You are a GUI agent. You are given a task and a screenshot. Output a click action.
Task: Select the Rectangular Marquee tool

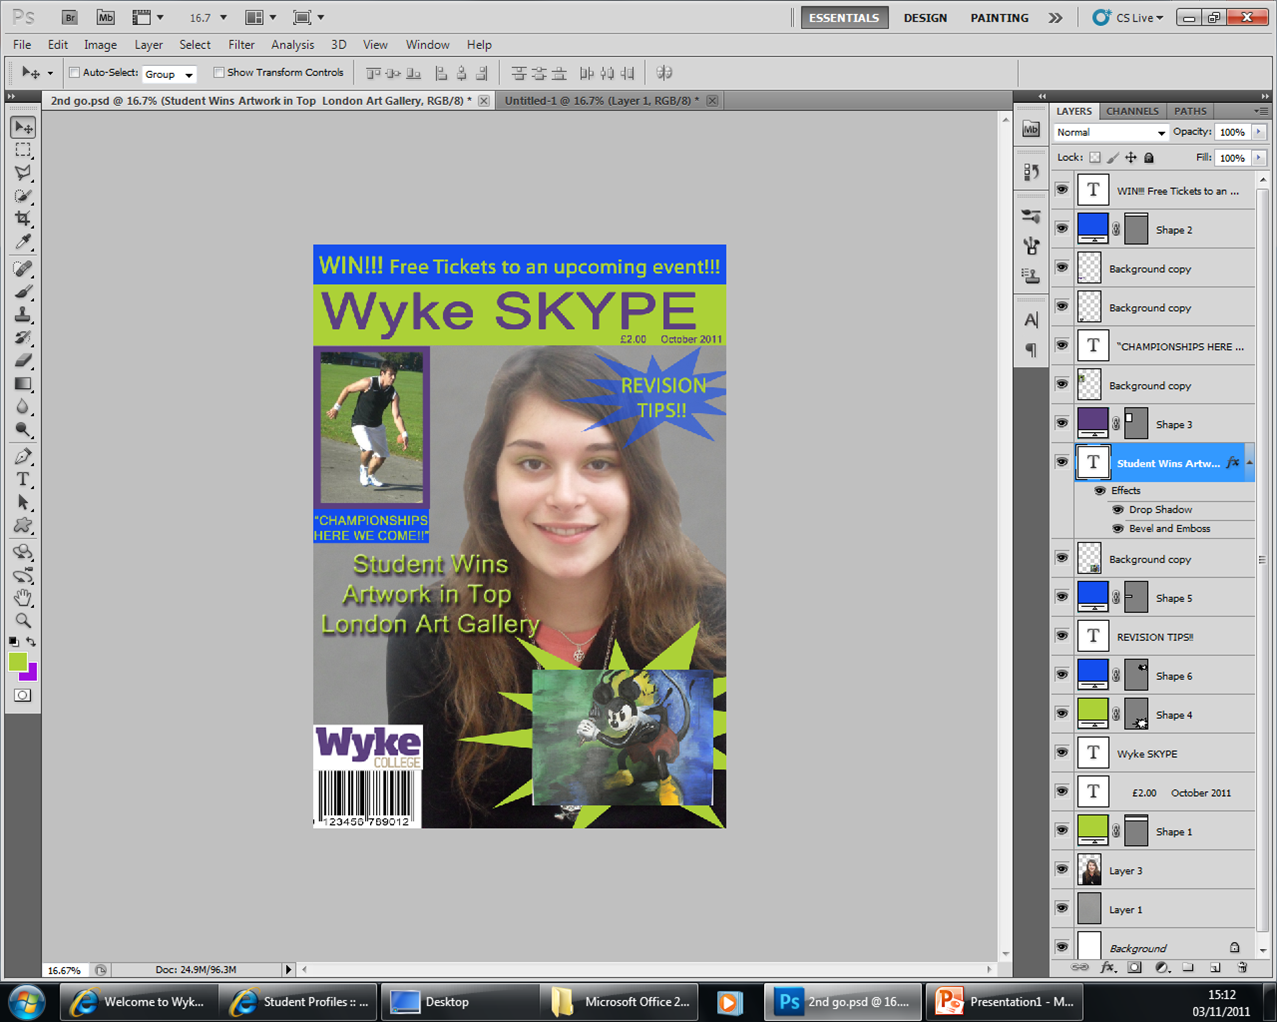tap(23, 150)
